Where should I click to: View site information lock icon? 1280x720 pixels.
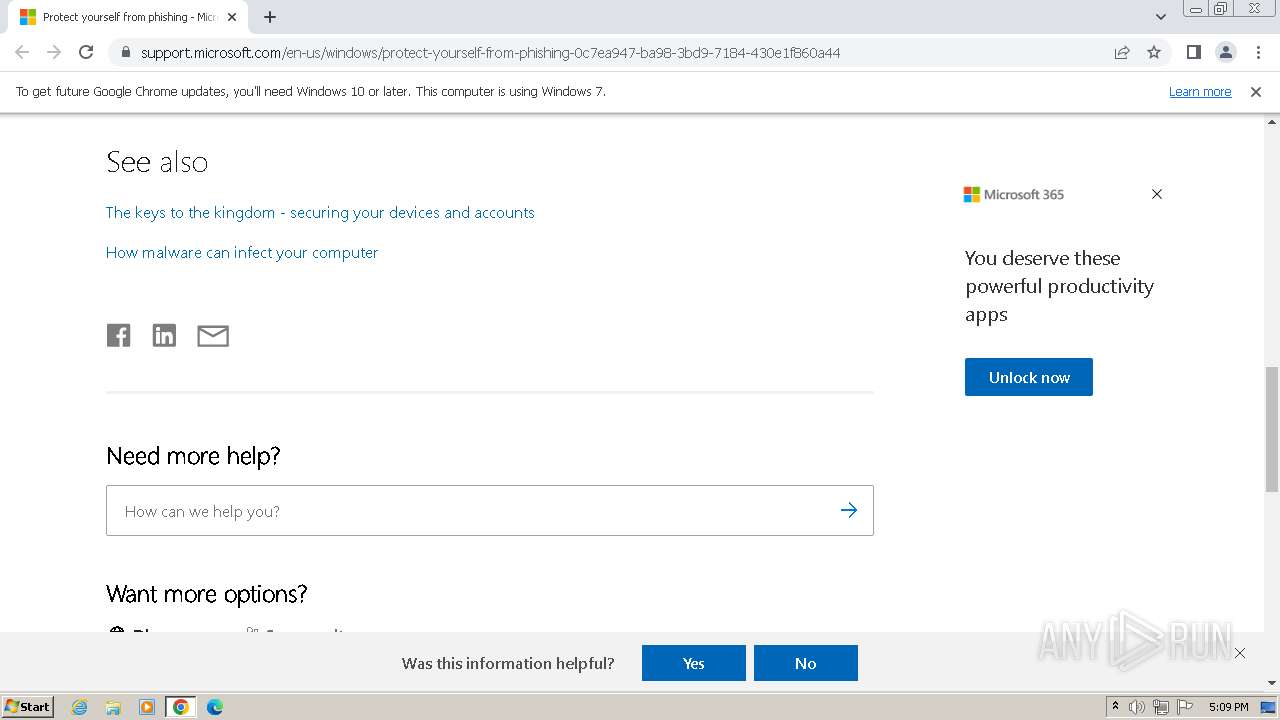[125, 52]
